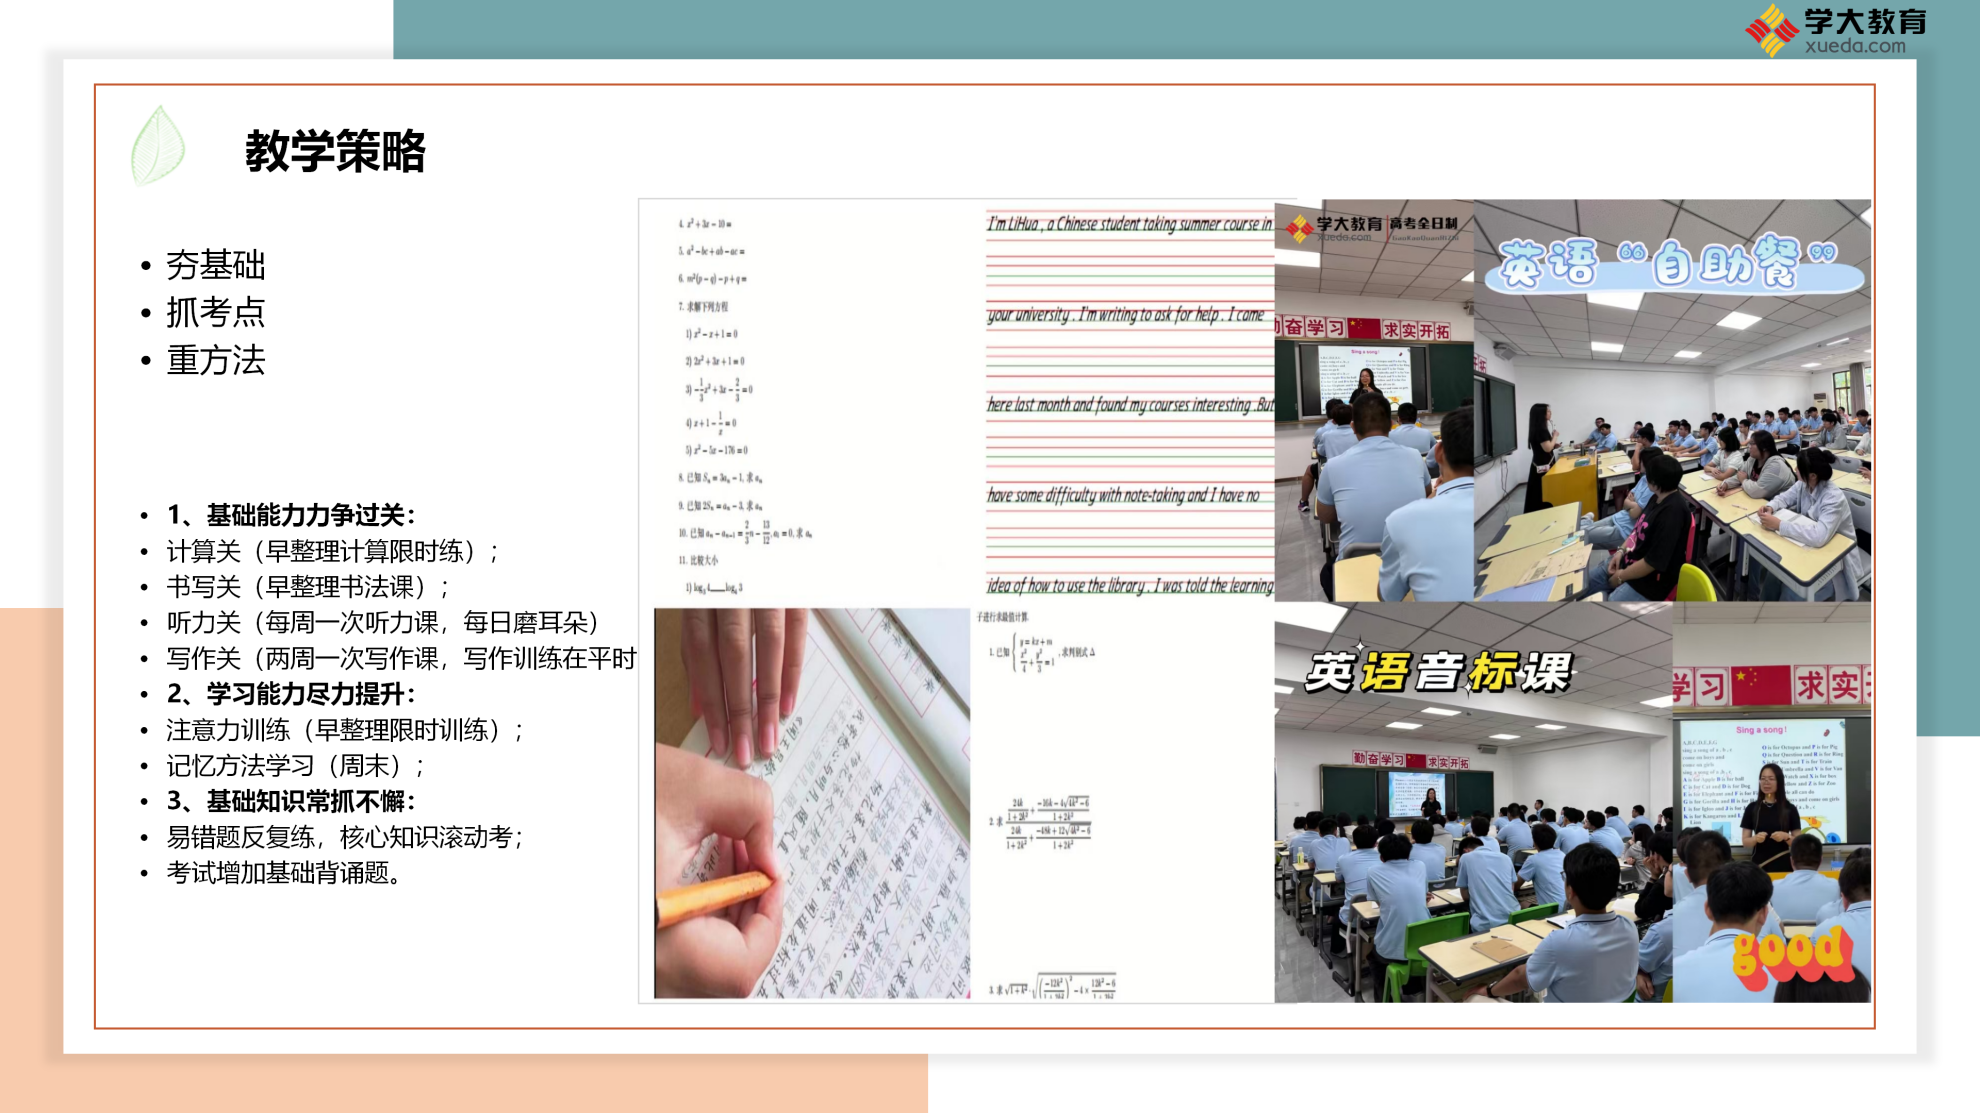
Task: Click the line 书写关（早整理书法课）
Action: pyautogui.click(x=308, y=587)
